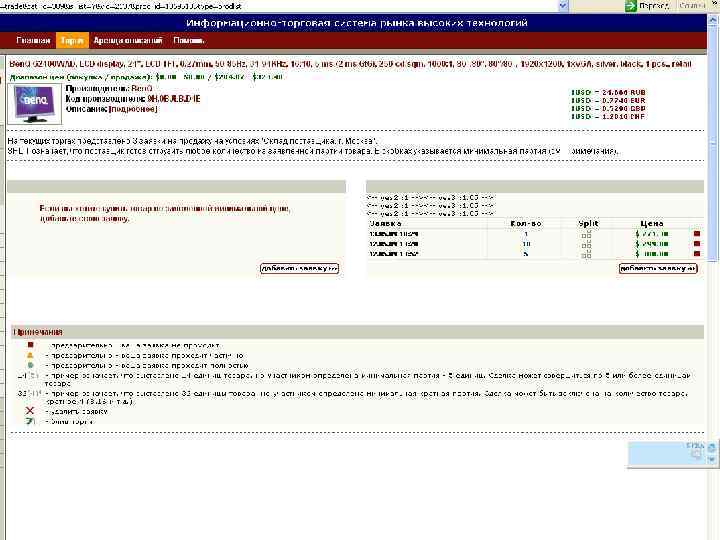Open the Главная menu item
The width and height of the screenshot is (720, 540).
pos(33,40)
